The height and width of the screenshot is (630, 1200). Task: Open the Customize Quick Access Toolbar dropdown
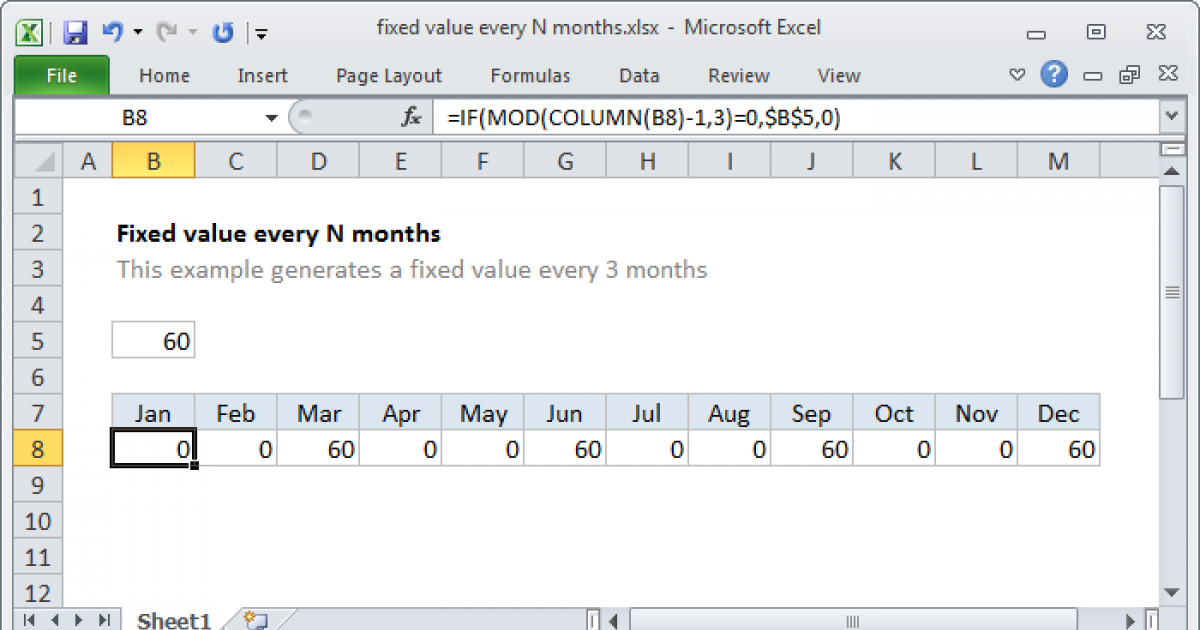pyautogui.click(x=261, y=33)
